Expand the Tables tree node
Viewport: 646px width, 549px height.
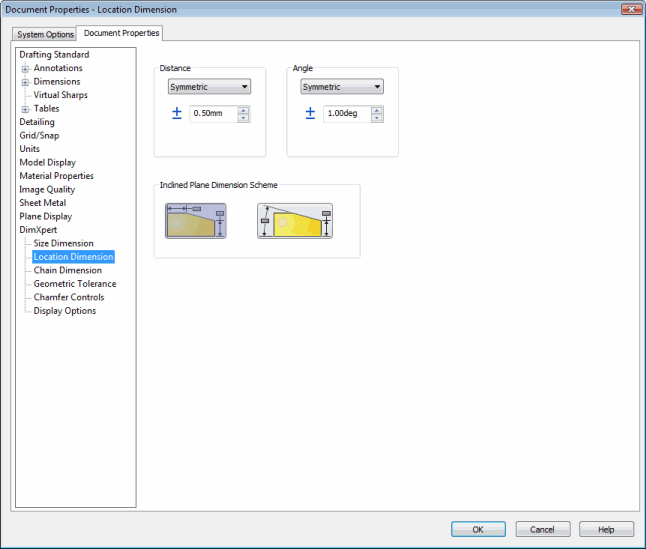click(x=25, y=109)
